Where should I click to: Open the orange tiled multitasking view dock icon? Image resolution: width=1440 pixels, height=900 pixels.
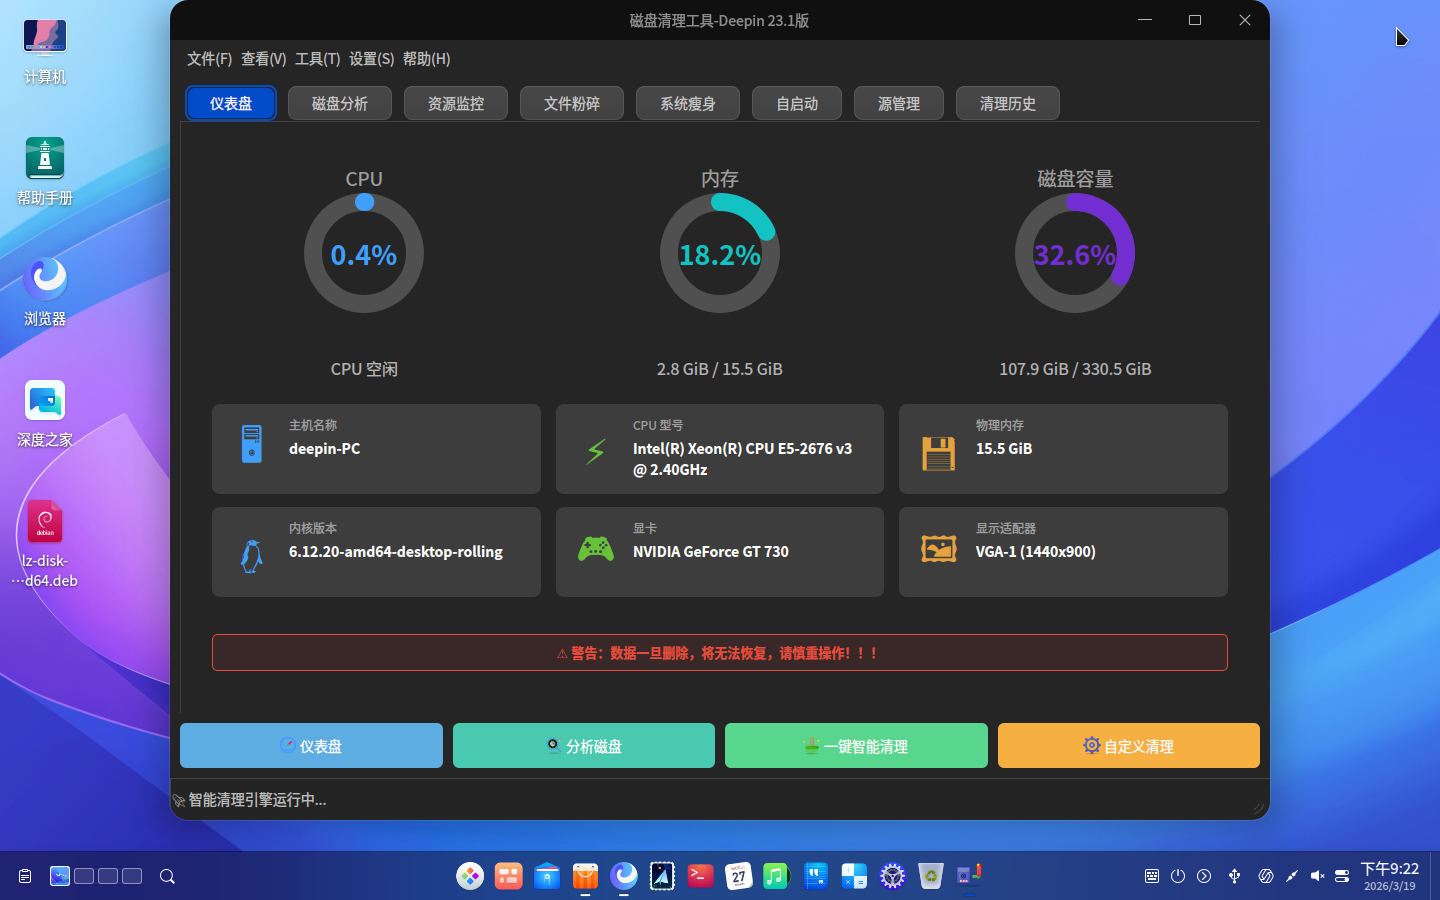point(509,876)
